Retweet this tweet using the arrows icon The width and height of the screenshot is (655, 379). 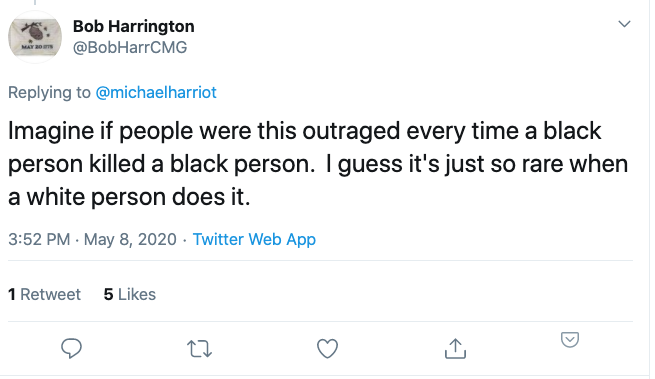(x=199, y=349)
